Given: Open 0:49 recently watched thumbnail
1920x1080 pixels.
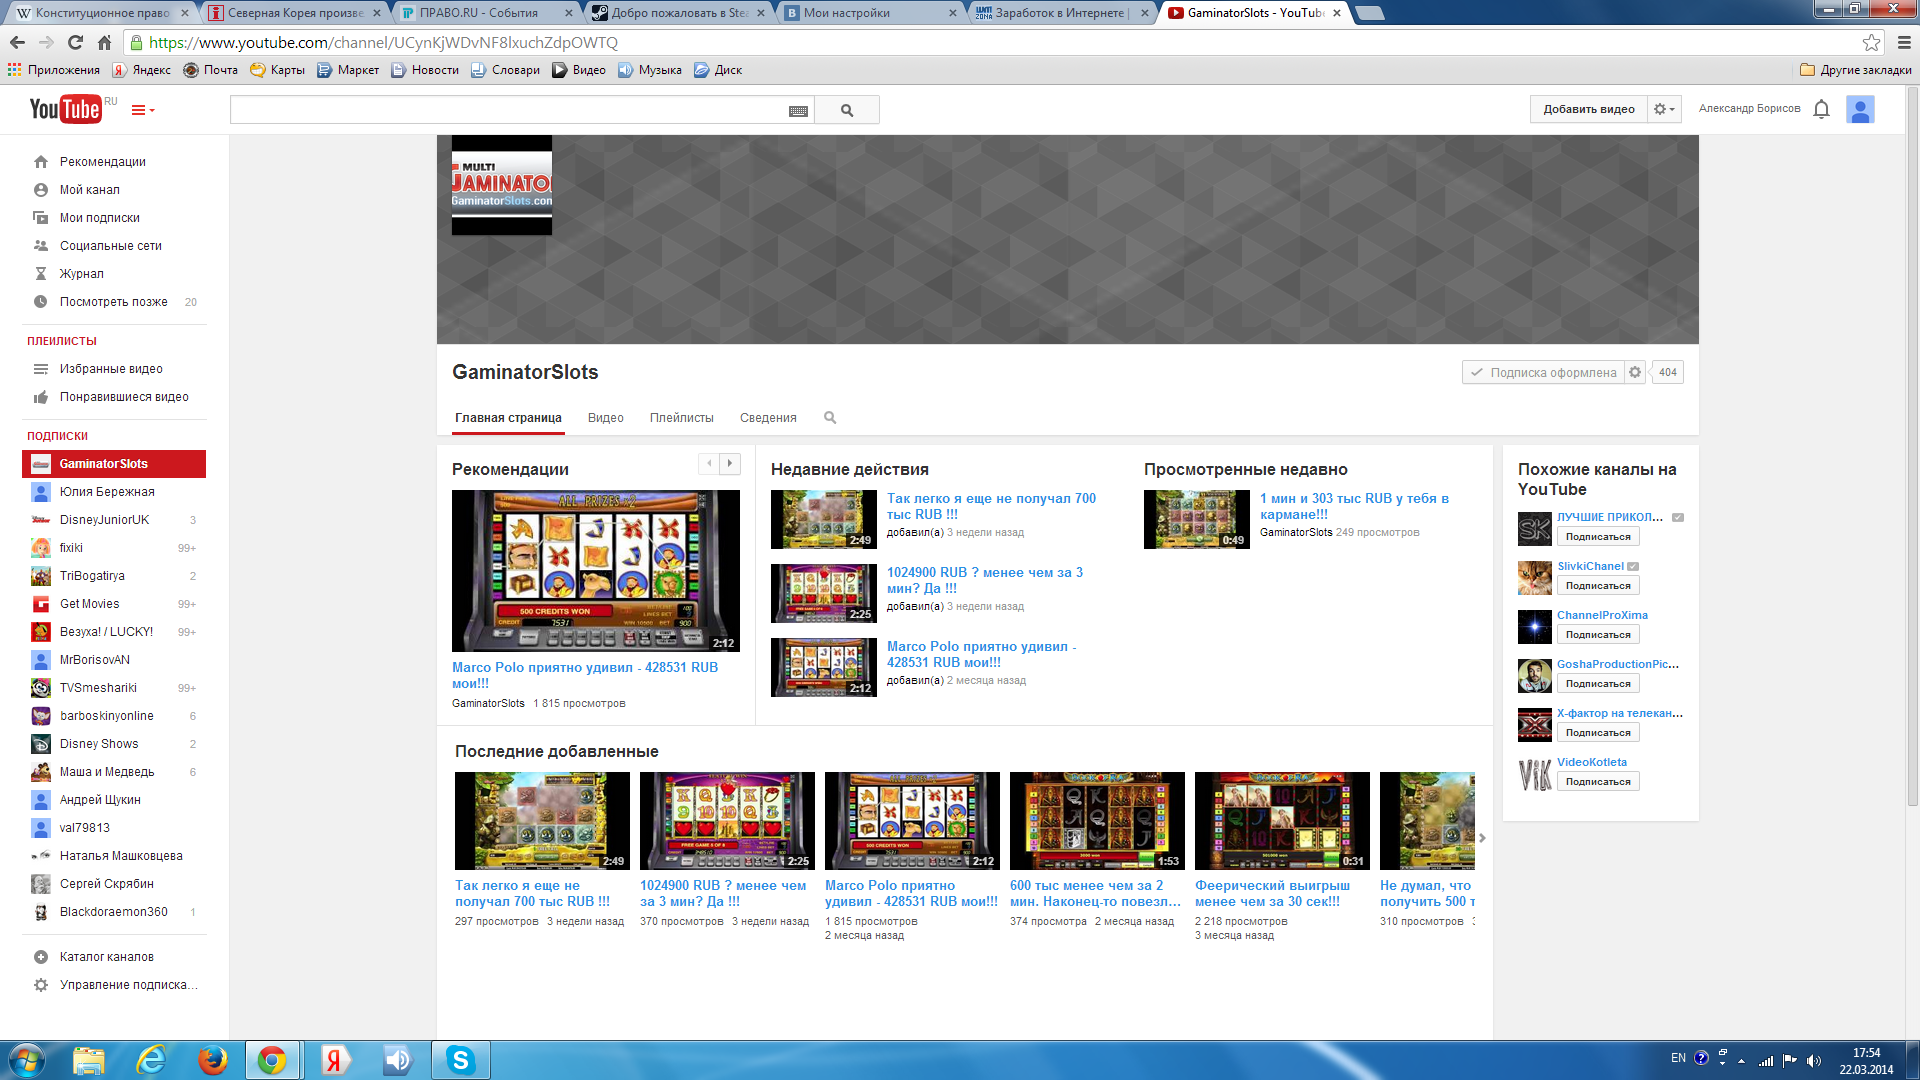Looking at the screenshot, I should [x=1197, y=519].
